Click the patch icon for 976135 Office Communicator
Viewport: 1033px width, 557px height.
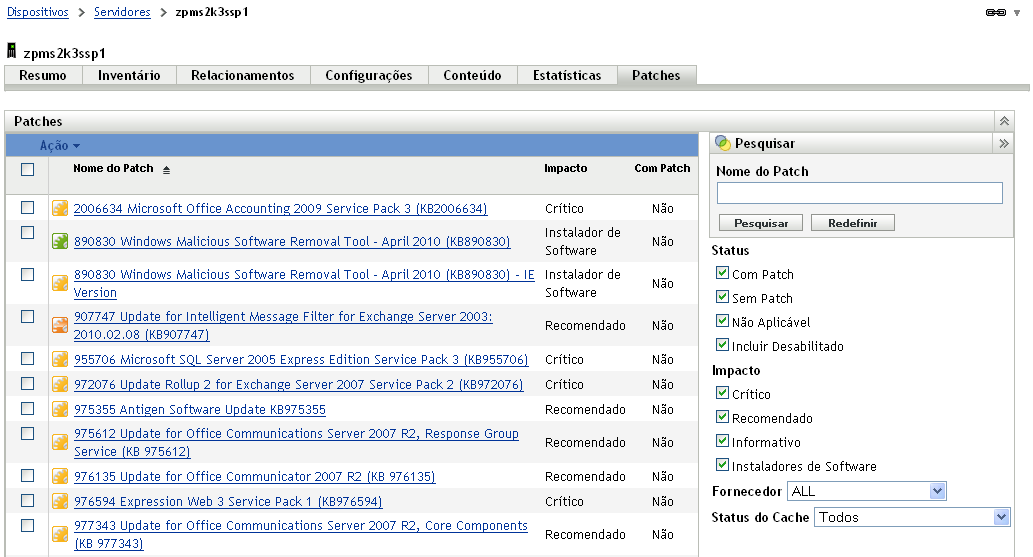point(60,476)
